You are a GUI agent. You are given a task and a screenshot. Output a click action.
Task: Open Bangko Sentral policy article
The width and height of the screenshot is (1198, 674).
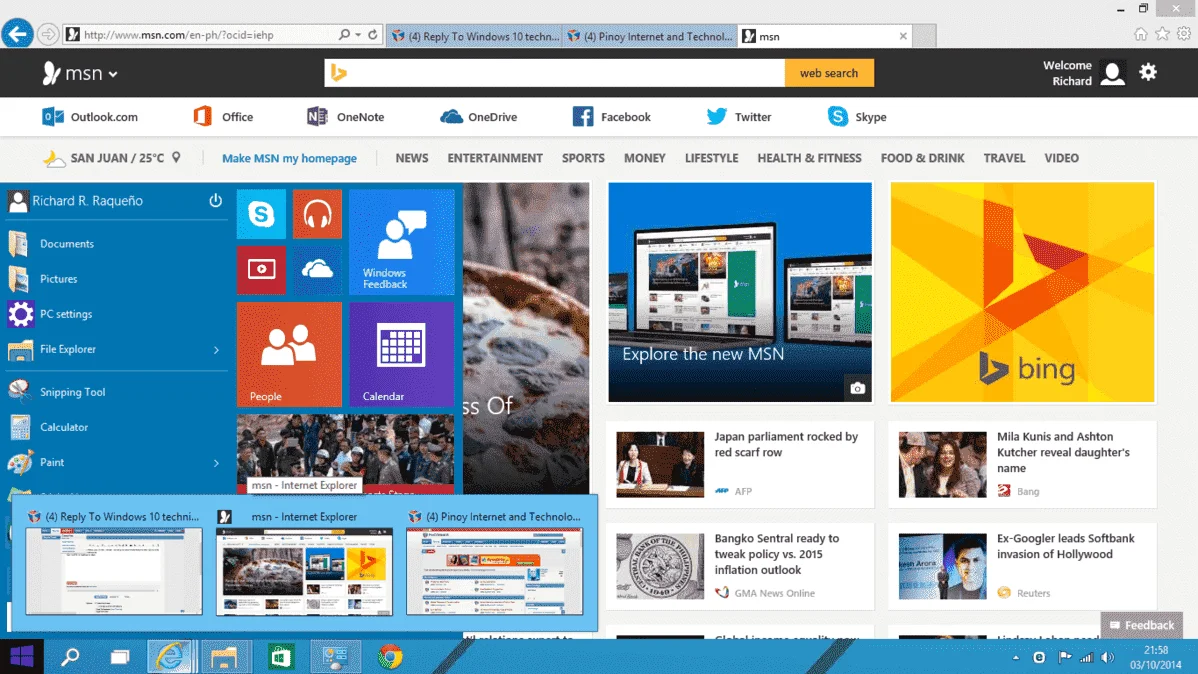740,565
